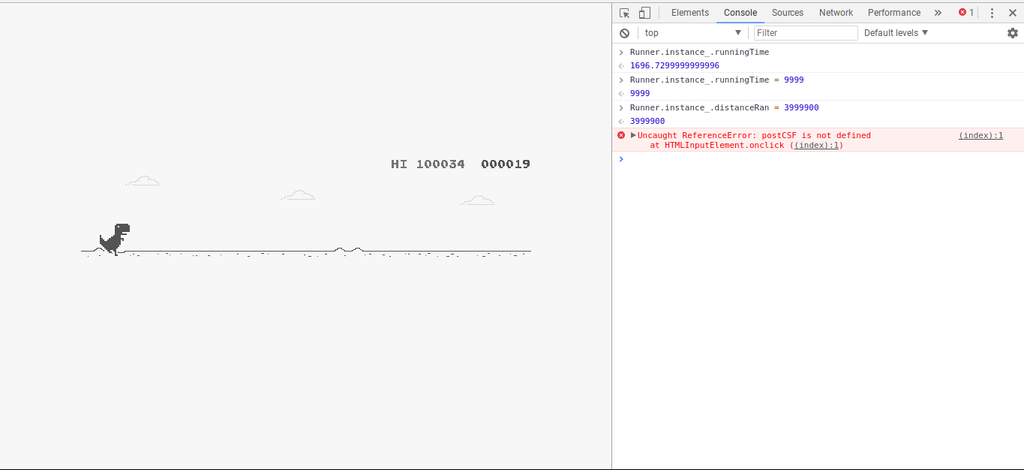Viewport: 1024px width, 470px height.
Task: Open the Network tab
Action: tap(836, 12)
